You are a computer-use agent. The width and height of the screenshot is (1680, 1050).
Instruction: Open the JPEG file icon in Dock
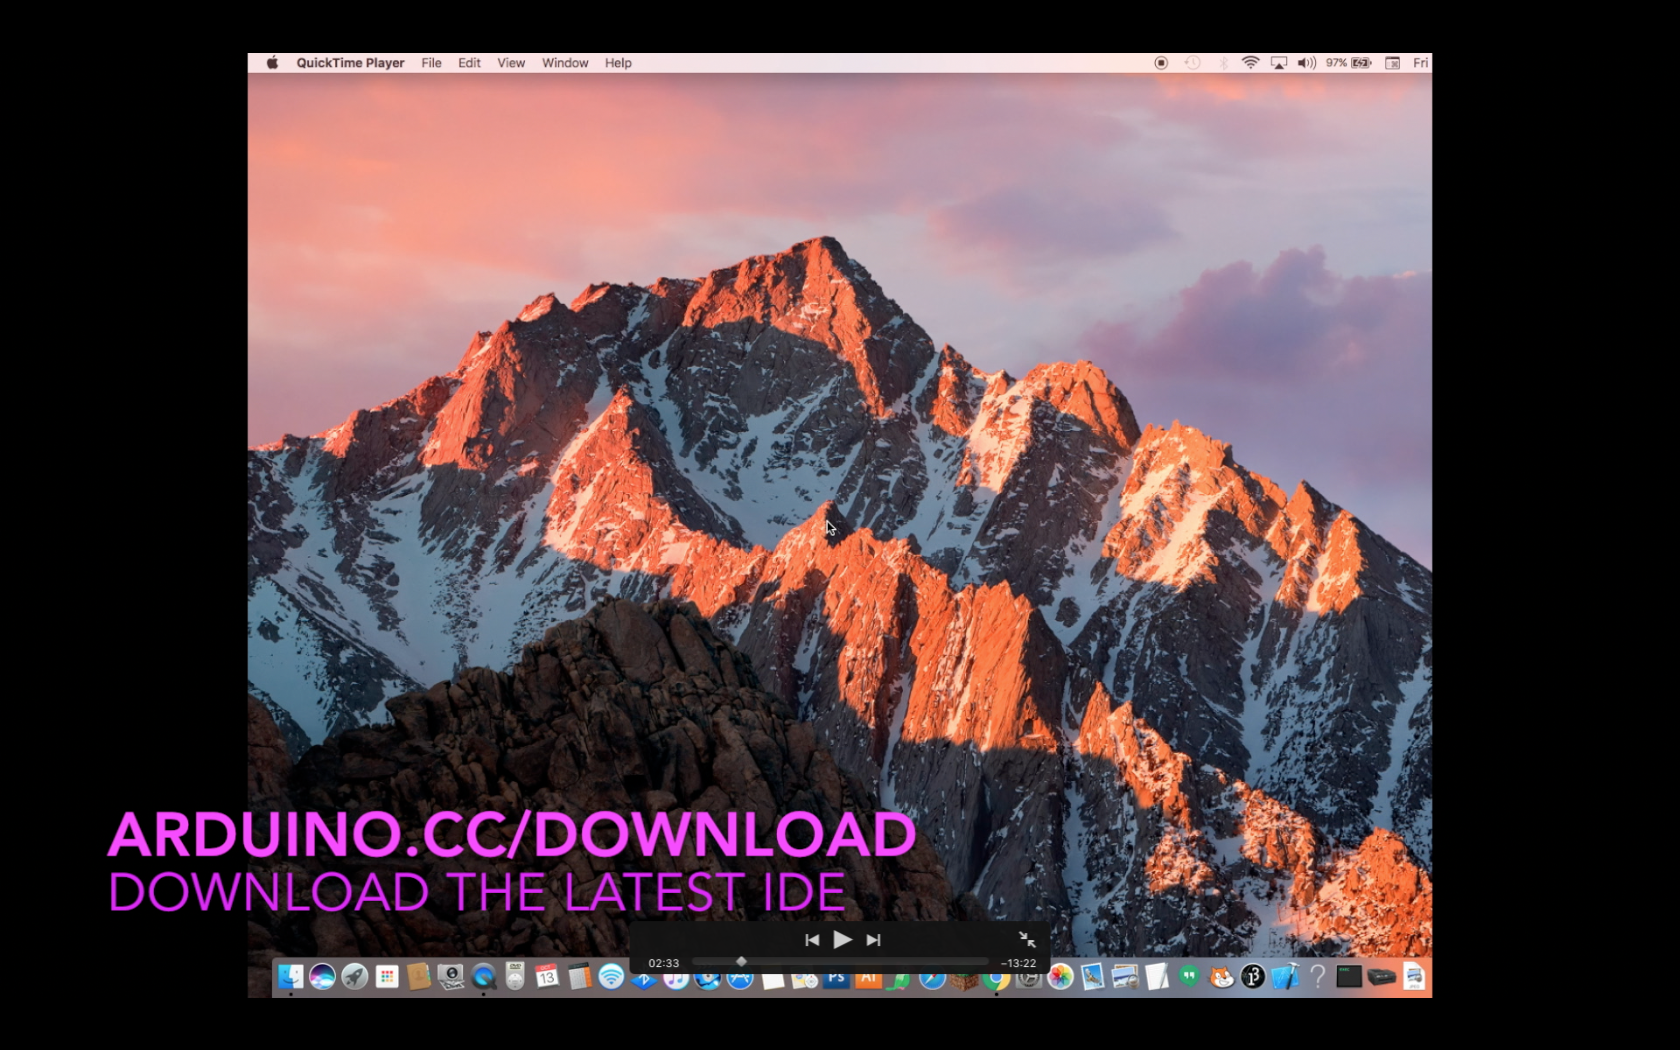click(1414, 977)
